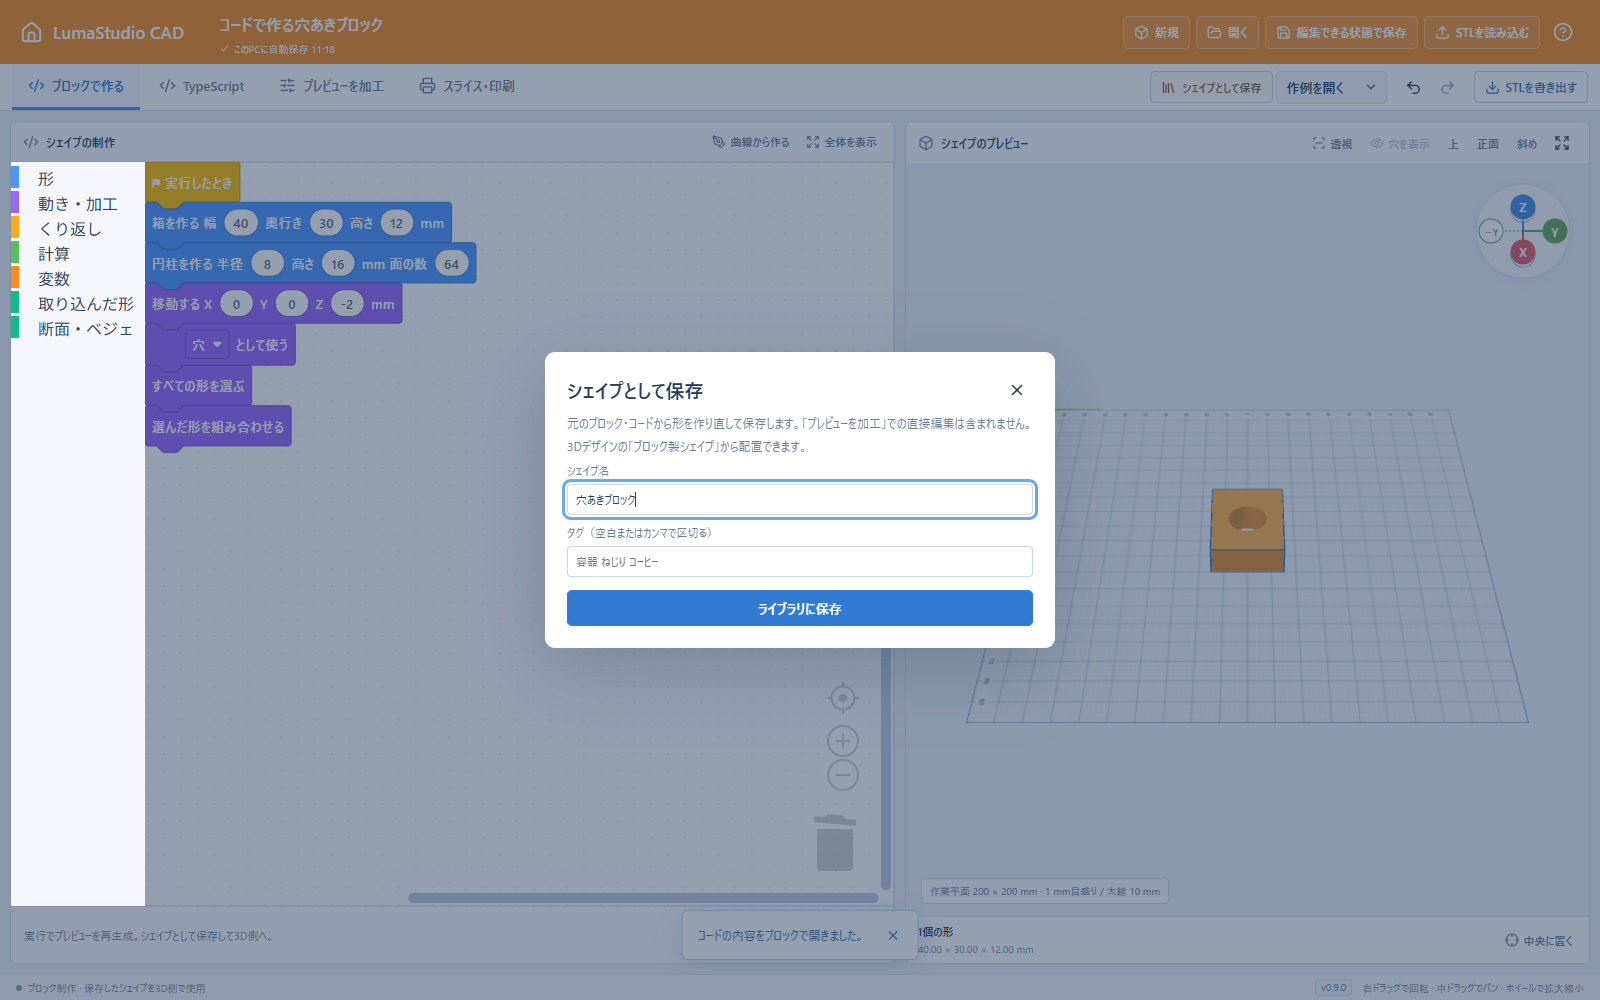Select the 斜め diagonal view button
1600x1000 pixels.
(1526, 144)
